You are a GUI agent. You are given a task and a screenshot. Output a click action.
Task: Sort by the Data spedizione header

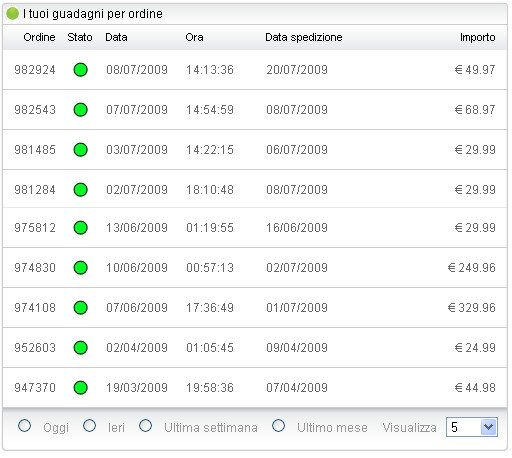tap(304, 37)
